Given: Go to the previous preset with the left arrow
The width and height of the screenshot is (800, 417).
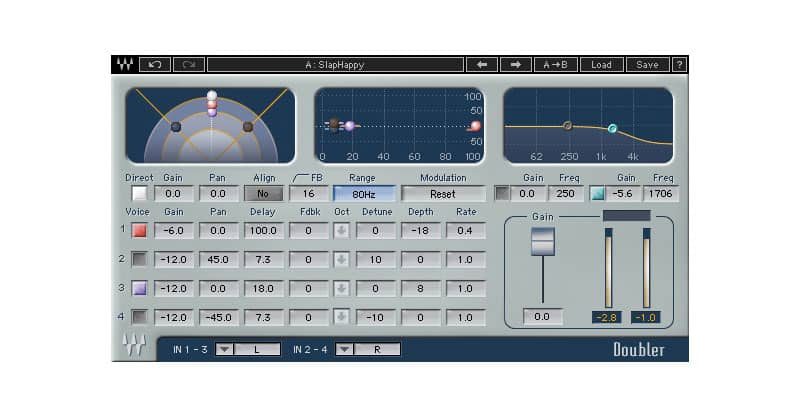Looking at the screenshot, I should pyautogui.click(x=482, y=65).
